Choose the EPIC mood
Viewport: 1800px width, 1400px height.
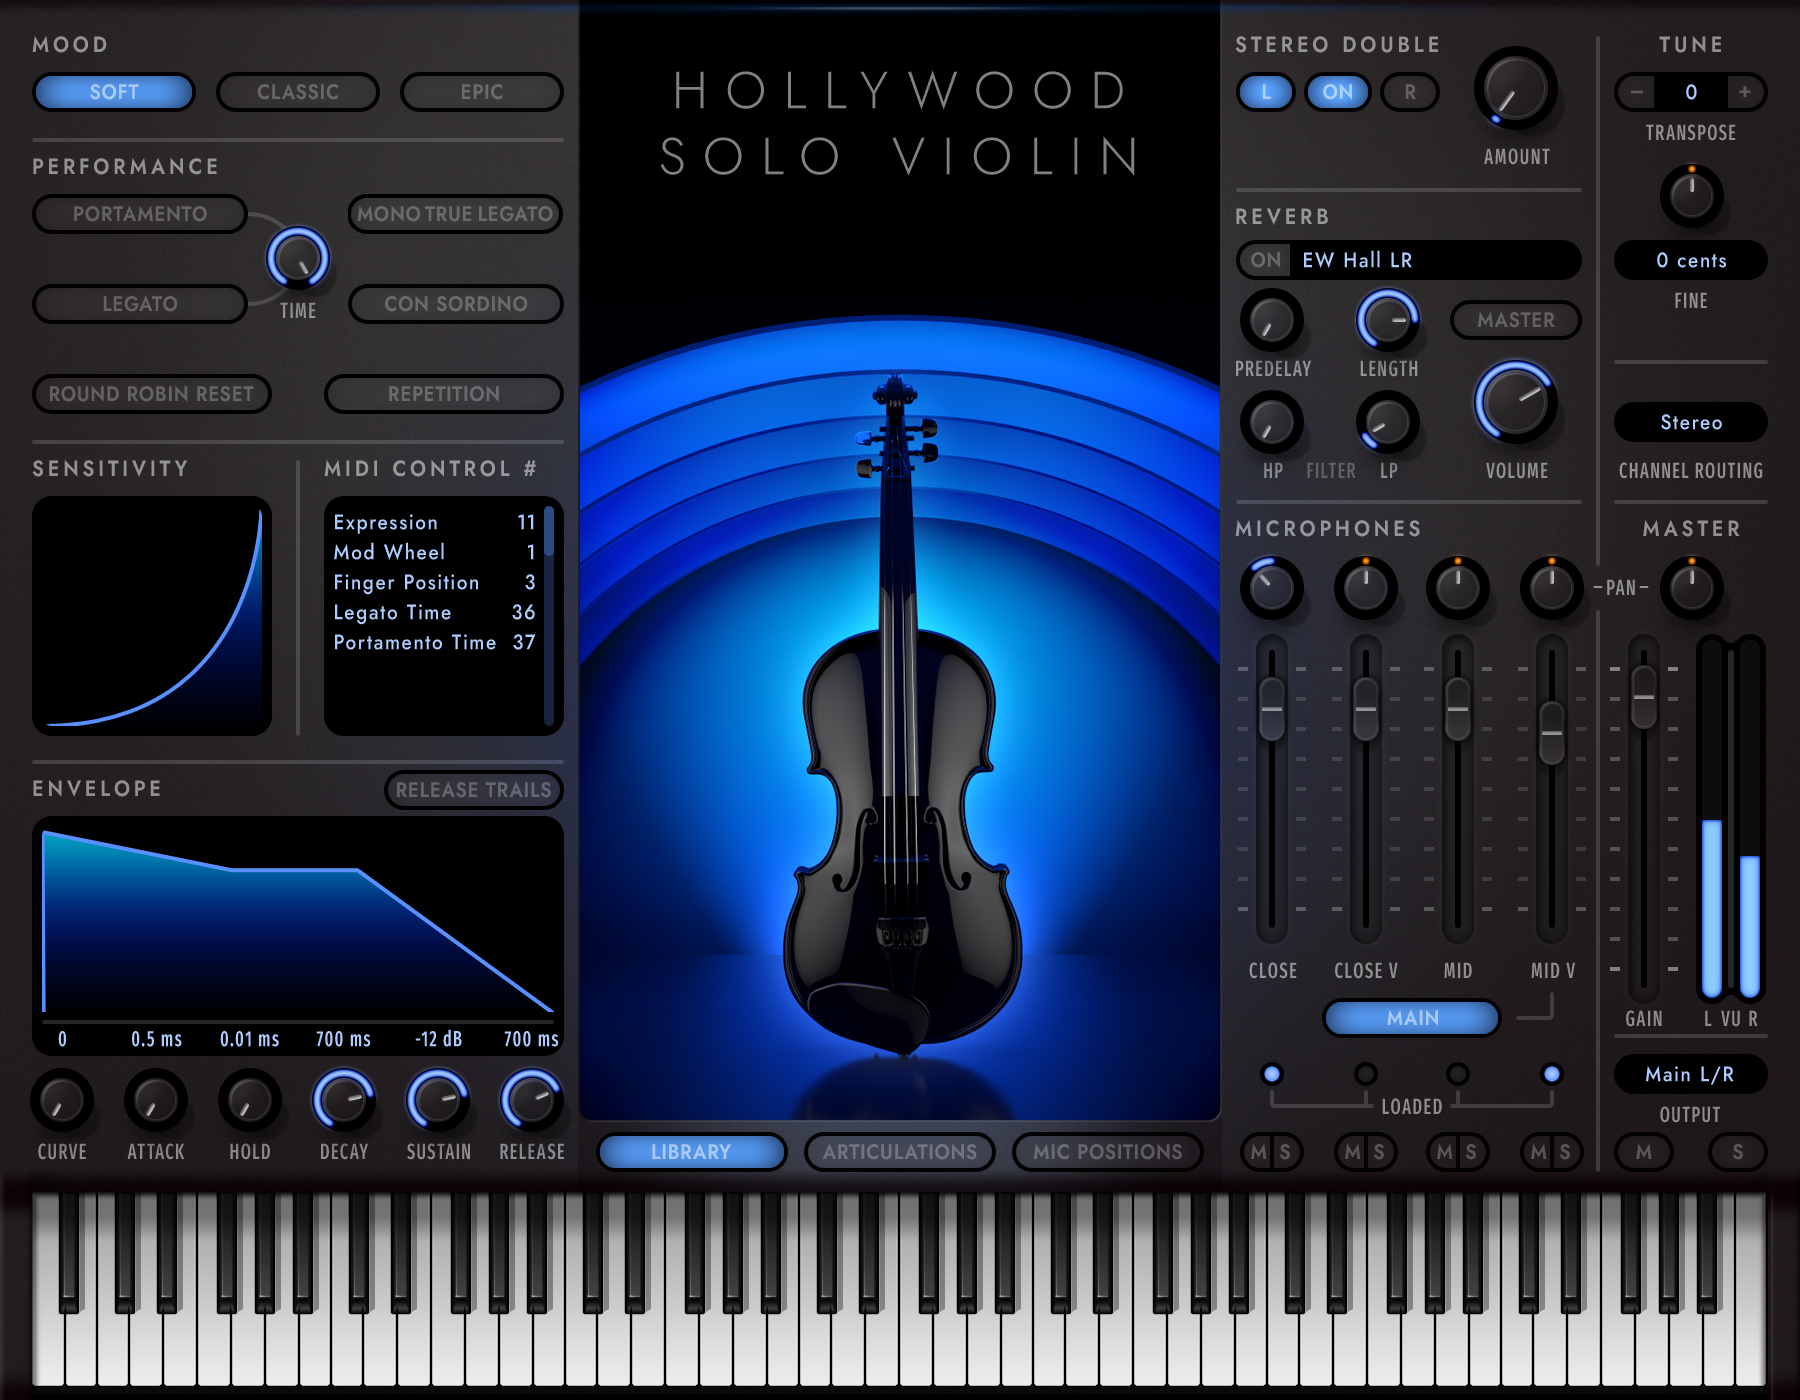coord(482,92)
